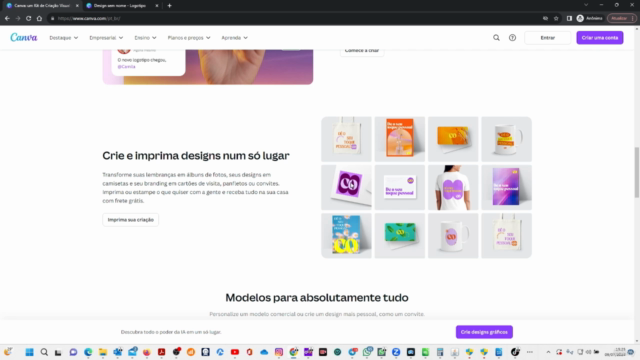Viewport: 640px width, 360px height.
Task: Open the purple logo sticker thumbnail
Action: click(x=346, y=187)
